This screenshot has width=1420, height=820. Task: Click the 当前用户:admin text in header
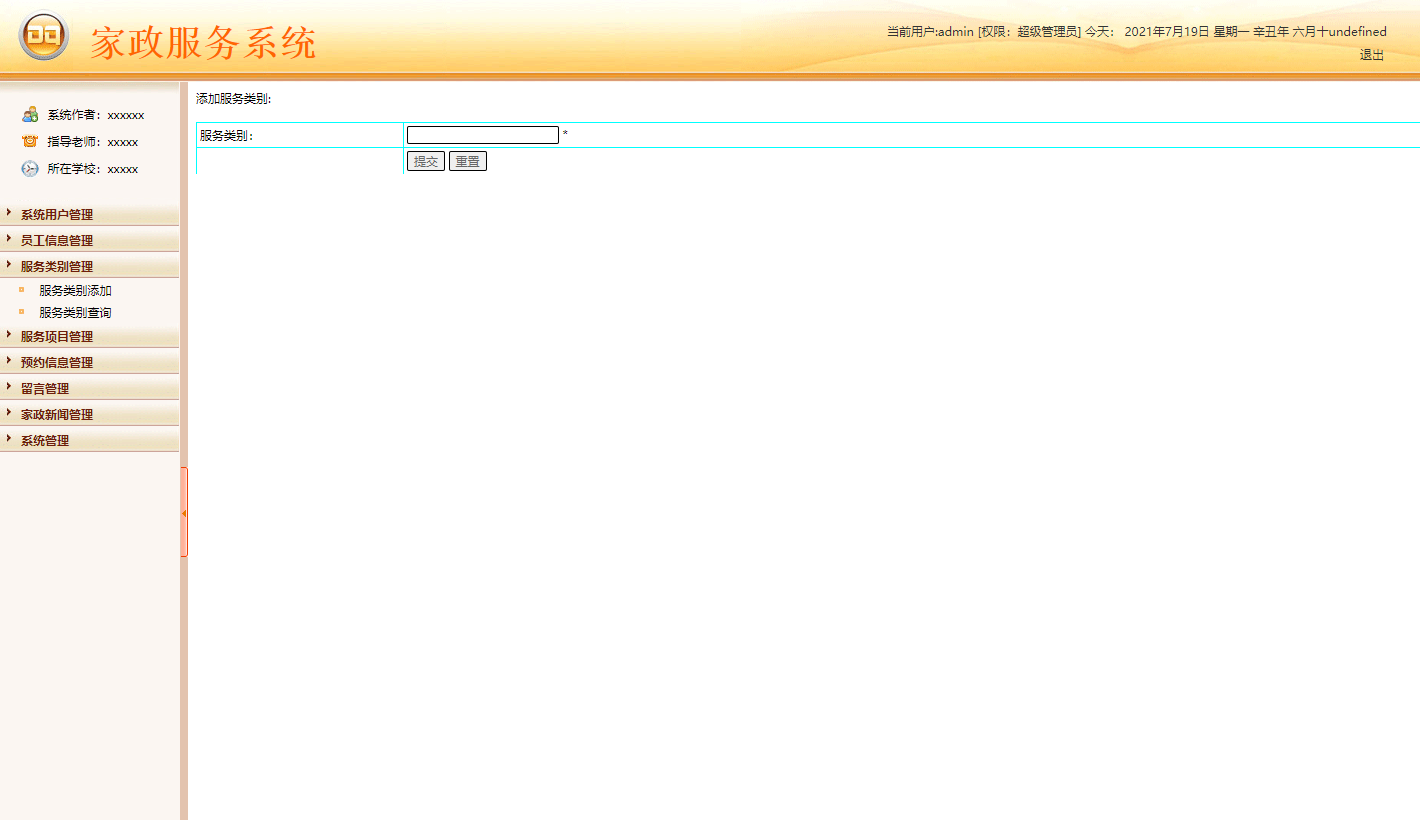tap(930, 31)
